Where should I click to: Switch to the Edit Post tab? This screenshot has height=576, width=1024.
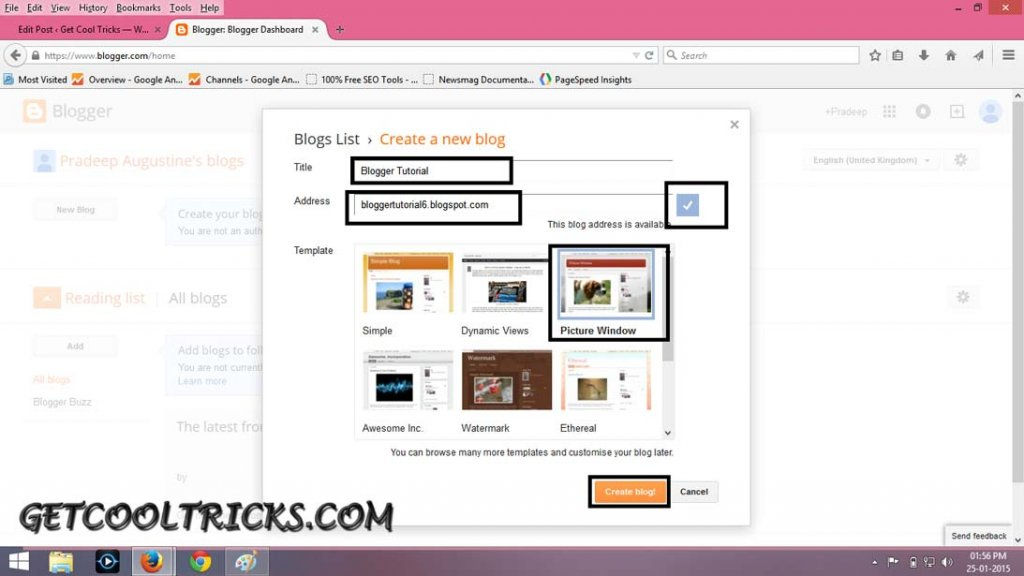83,29
